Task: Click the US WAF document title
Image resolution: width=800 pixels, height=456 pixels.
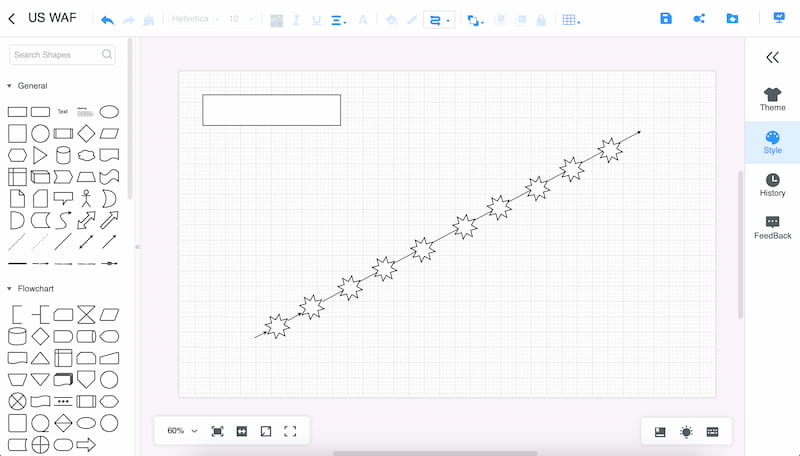Action: tap(52, 18)
